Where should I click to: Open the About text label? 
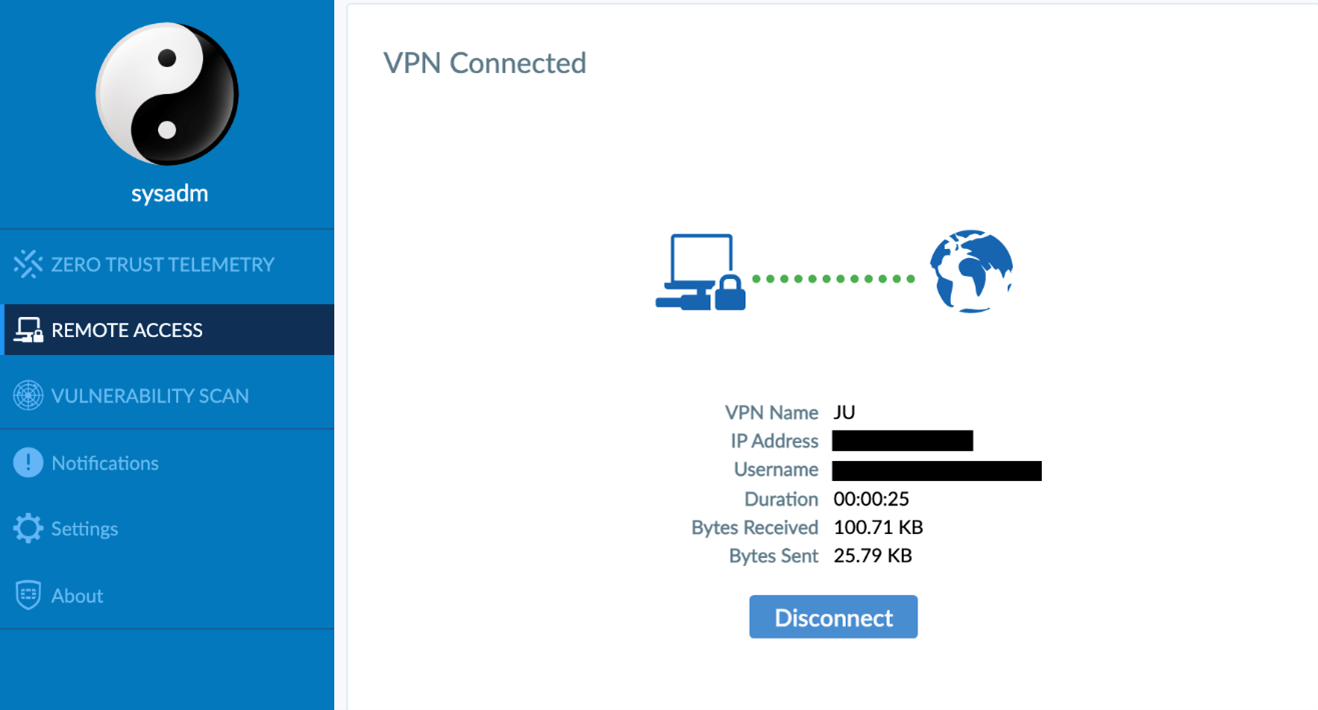point(77,596)
